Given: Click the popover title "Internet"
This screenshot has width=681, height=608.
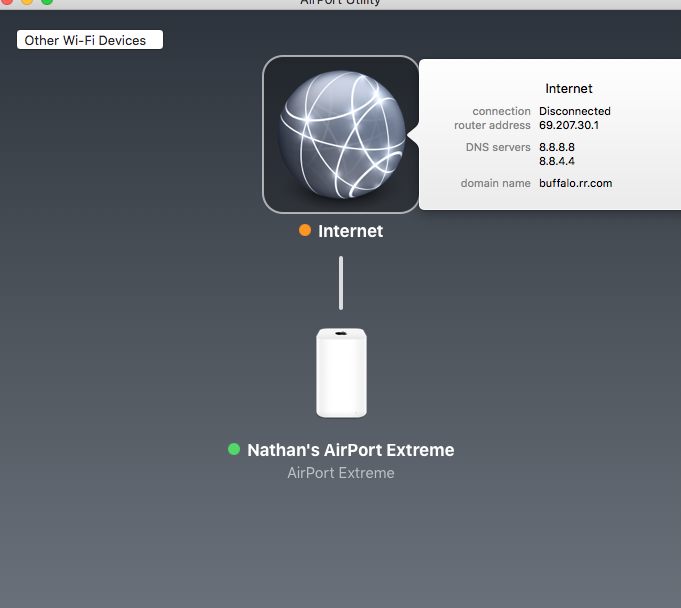Looking at the screenshot, I should [x=569, y=89].
